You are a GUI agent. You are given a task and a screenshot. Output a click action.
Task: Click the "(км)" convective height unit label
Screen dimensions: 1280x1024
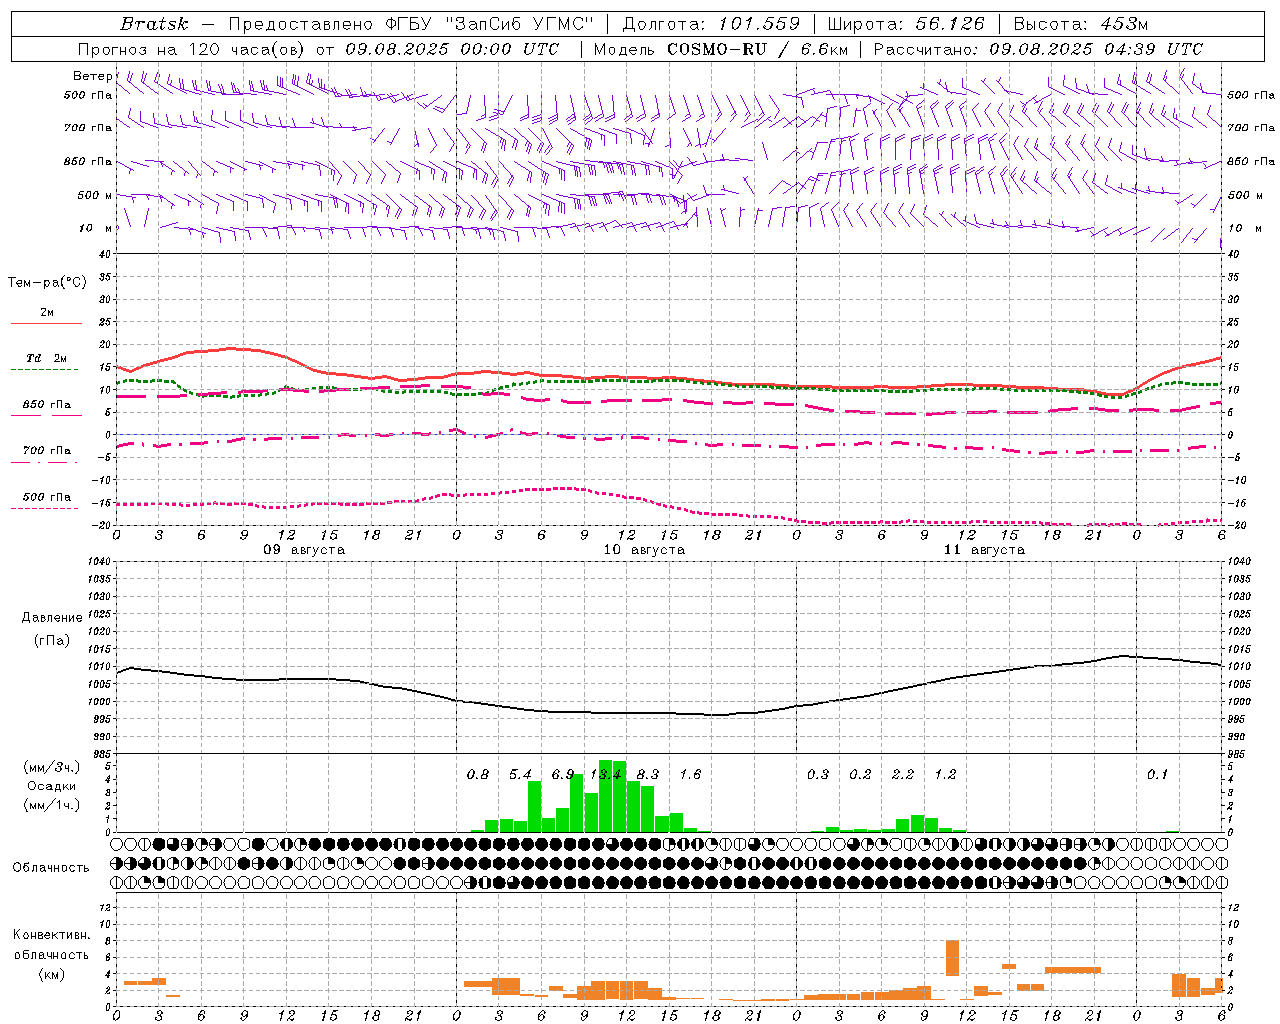[51, 974]
